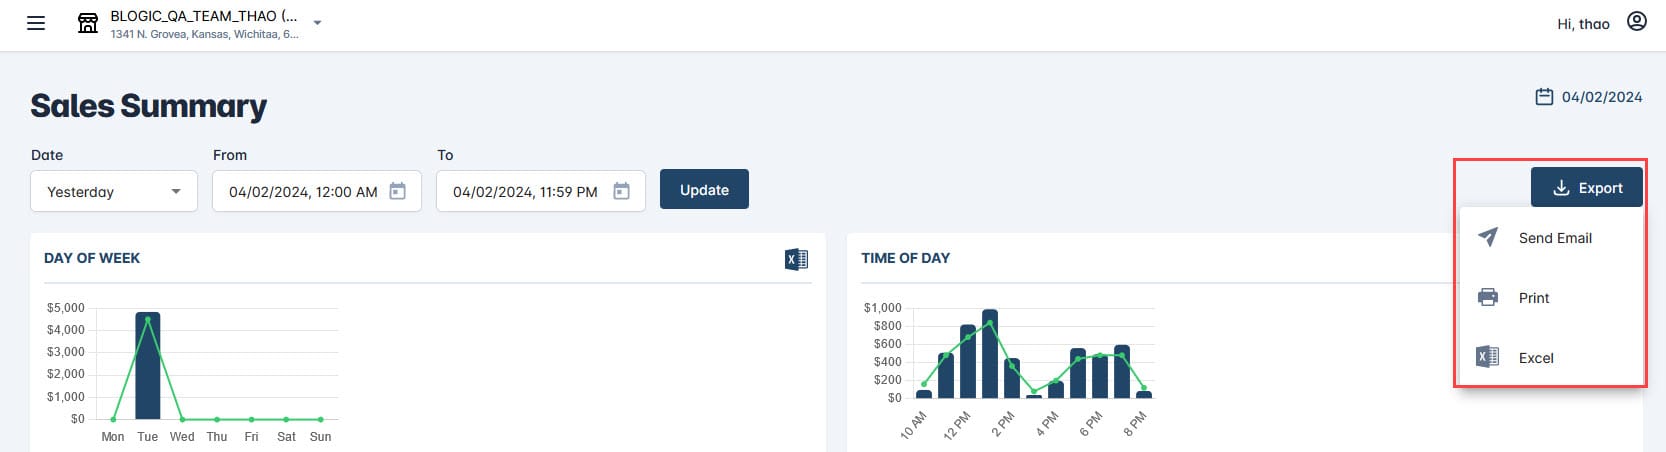1666x452 pixels.
Task: Toggle the Export dropdown button
Action: pyautogui.click(x=1586, y=188)
